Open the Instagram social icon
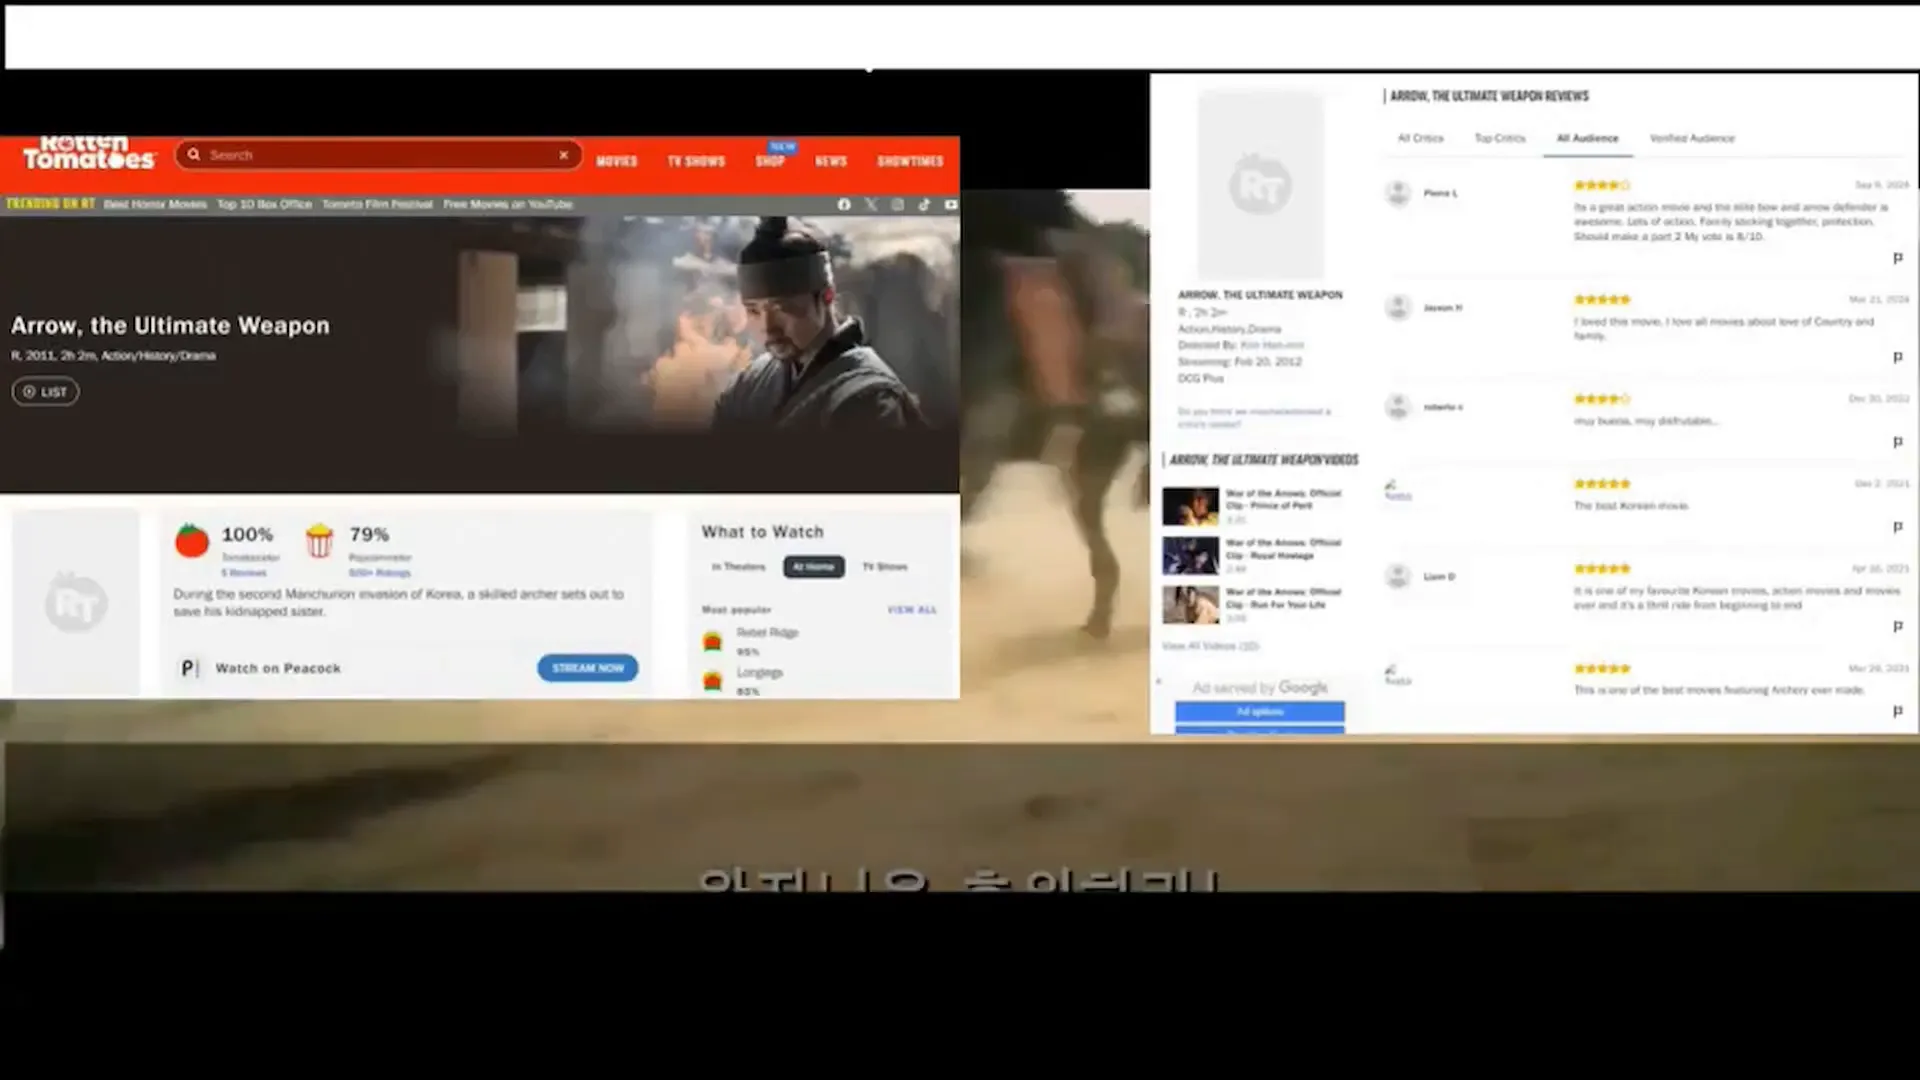The height and width of the screenshot is (1080, 1920). pos(898,204)
